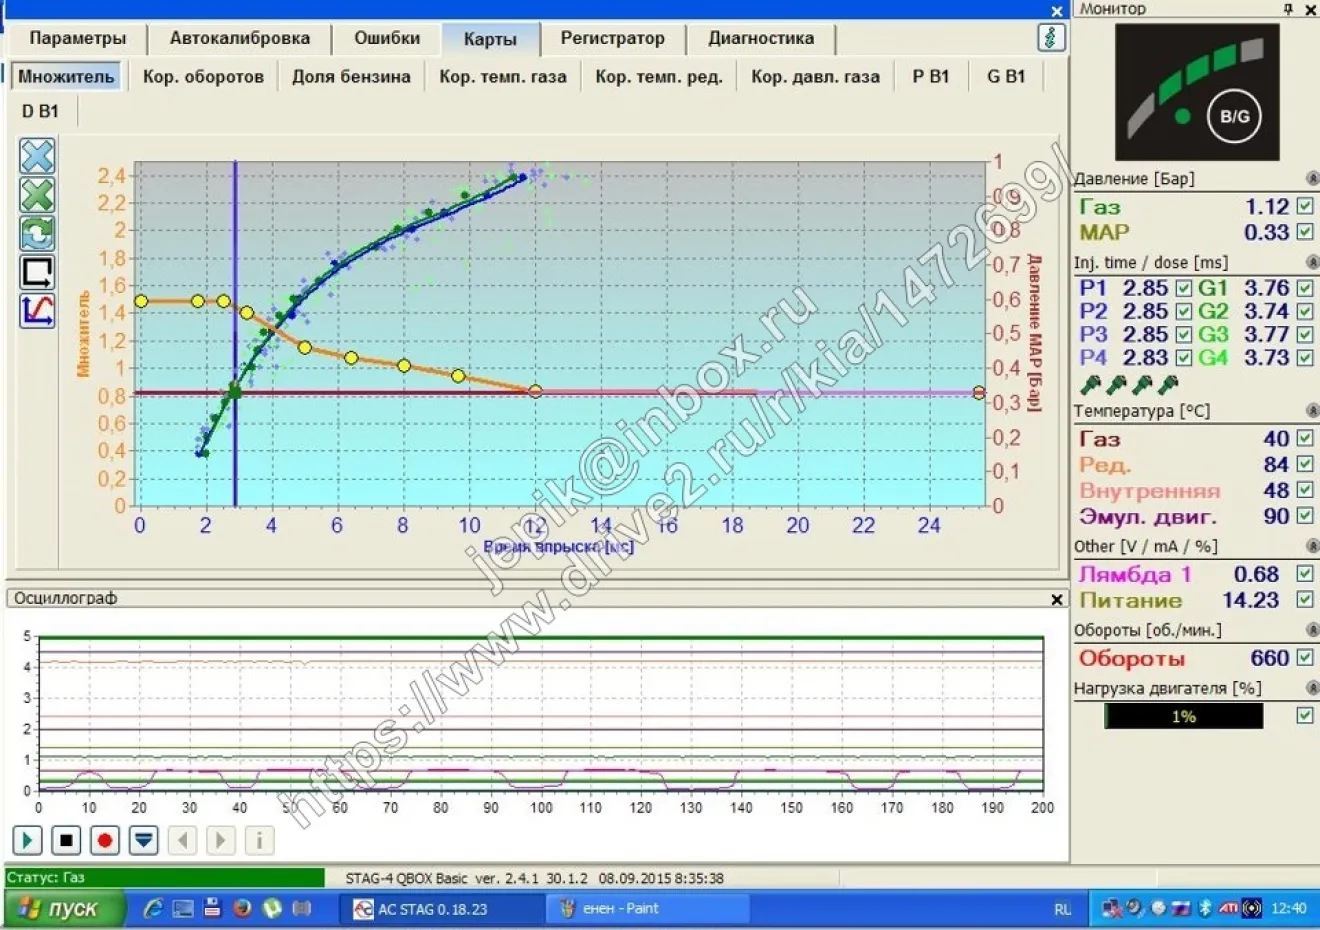This screenshot has width=1320, height=930.
Task: Open the Регистратор tab
Action: pyautogui.click(x=612, y=39)
